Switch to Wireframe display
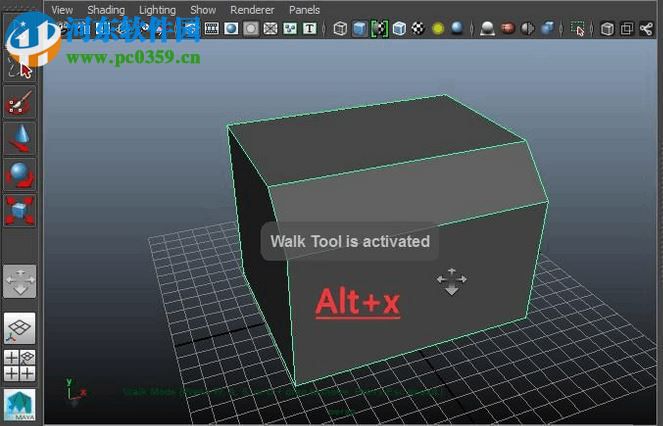Image resolution: width=663 pixels, height=426 pixels. tap(340, 28)
